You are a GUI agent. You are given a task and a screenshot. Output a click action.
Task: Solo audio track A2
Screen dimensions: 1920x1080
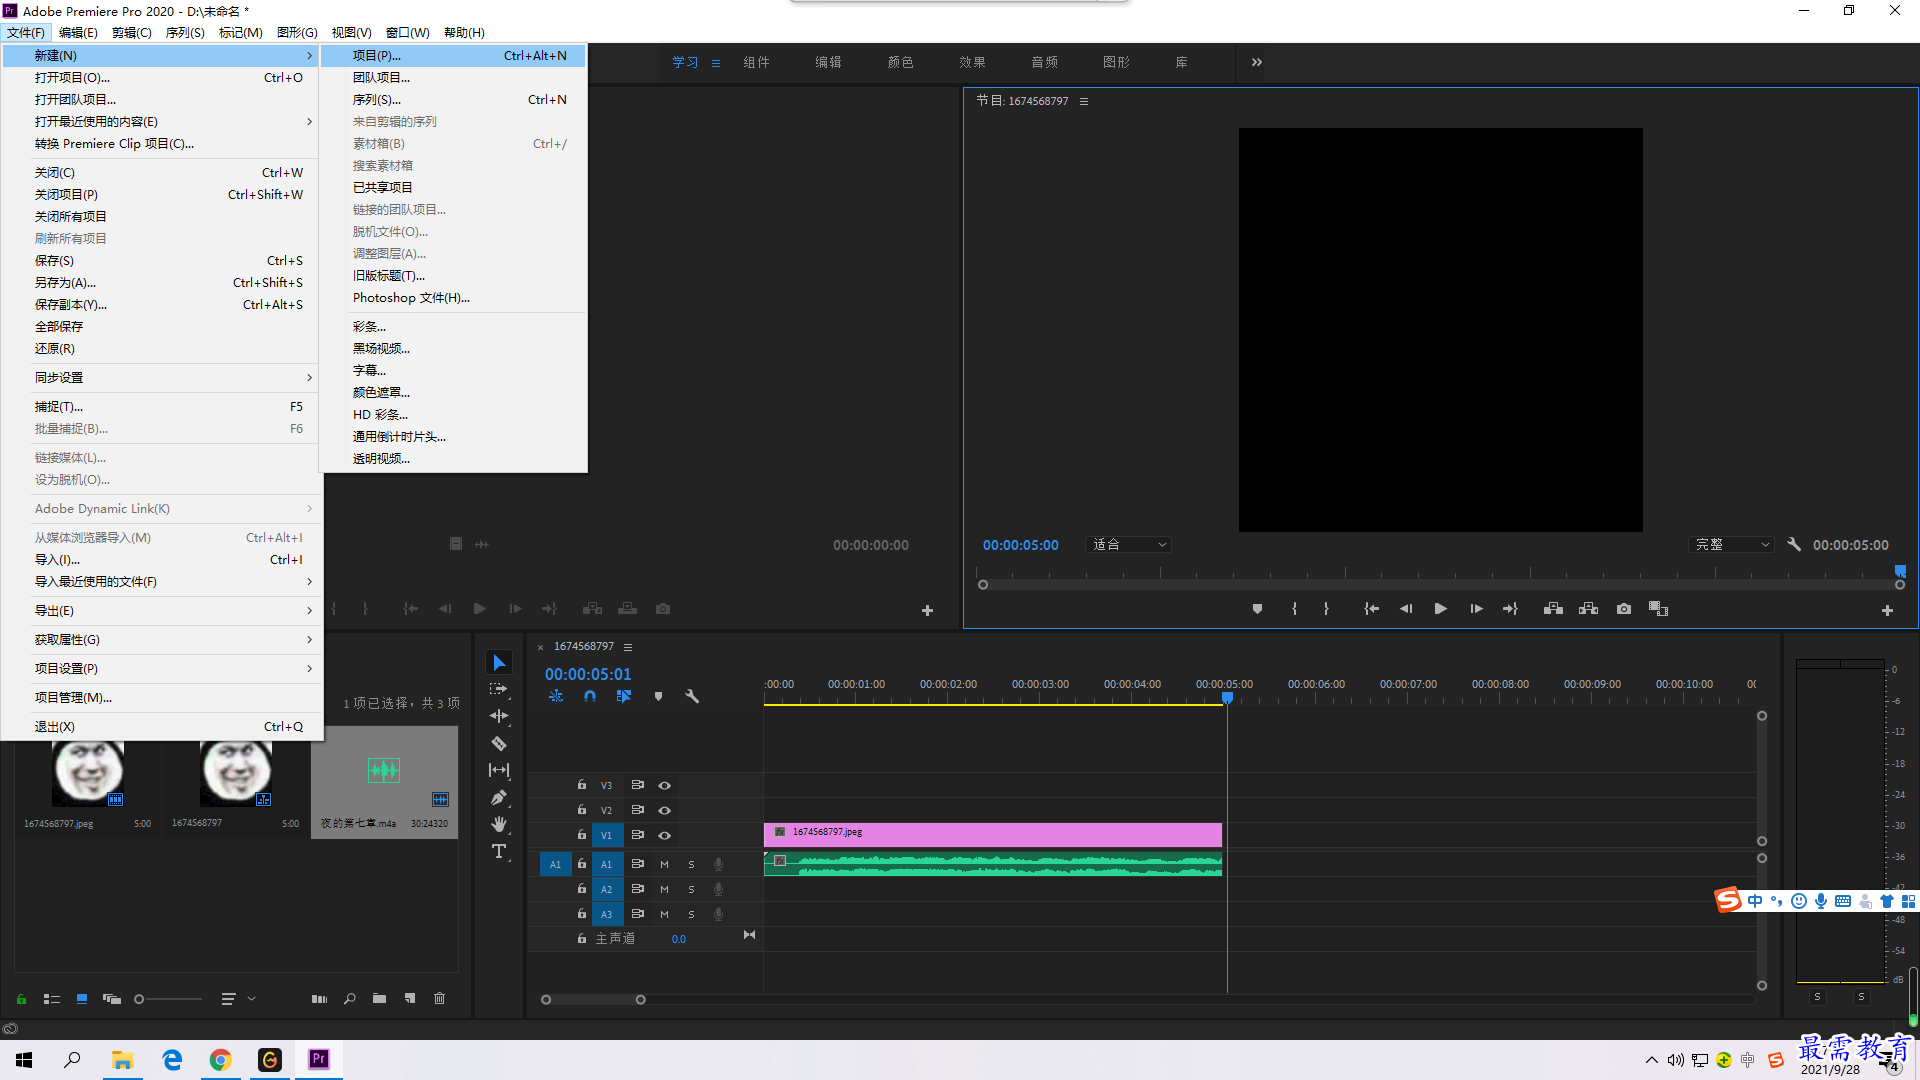tap(691, 889)
